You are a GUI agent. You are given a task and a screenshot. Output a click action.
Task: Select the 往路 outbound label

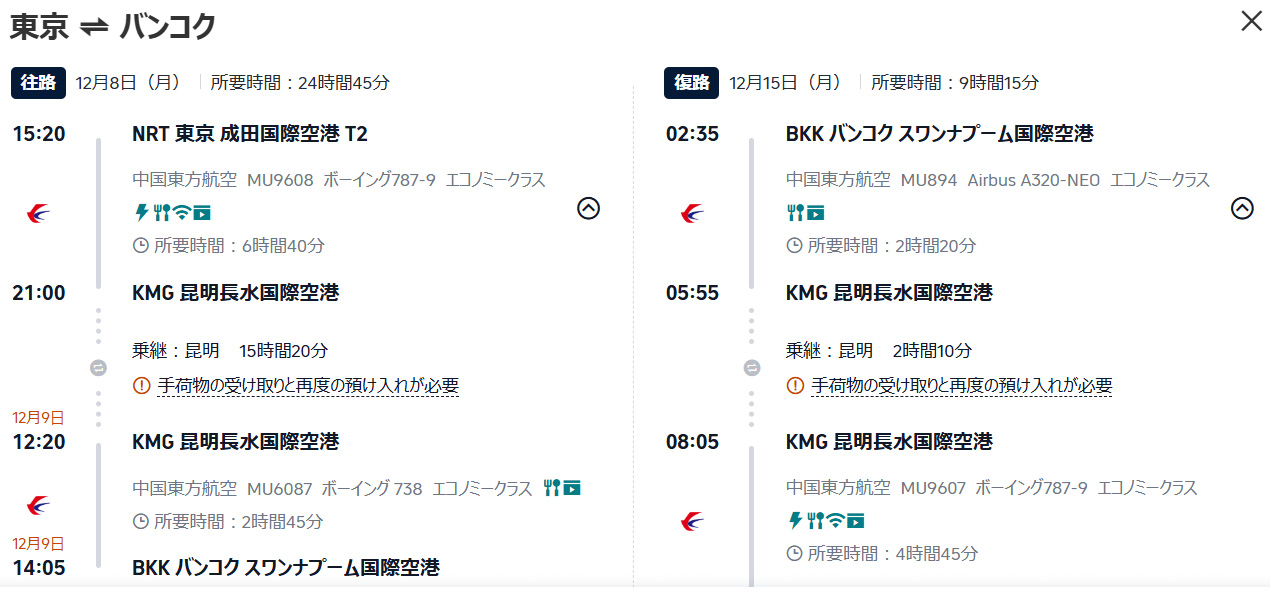38,82
